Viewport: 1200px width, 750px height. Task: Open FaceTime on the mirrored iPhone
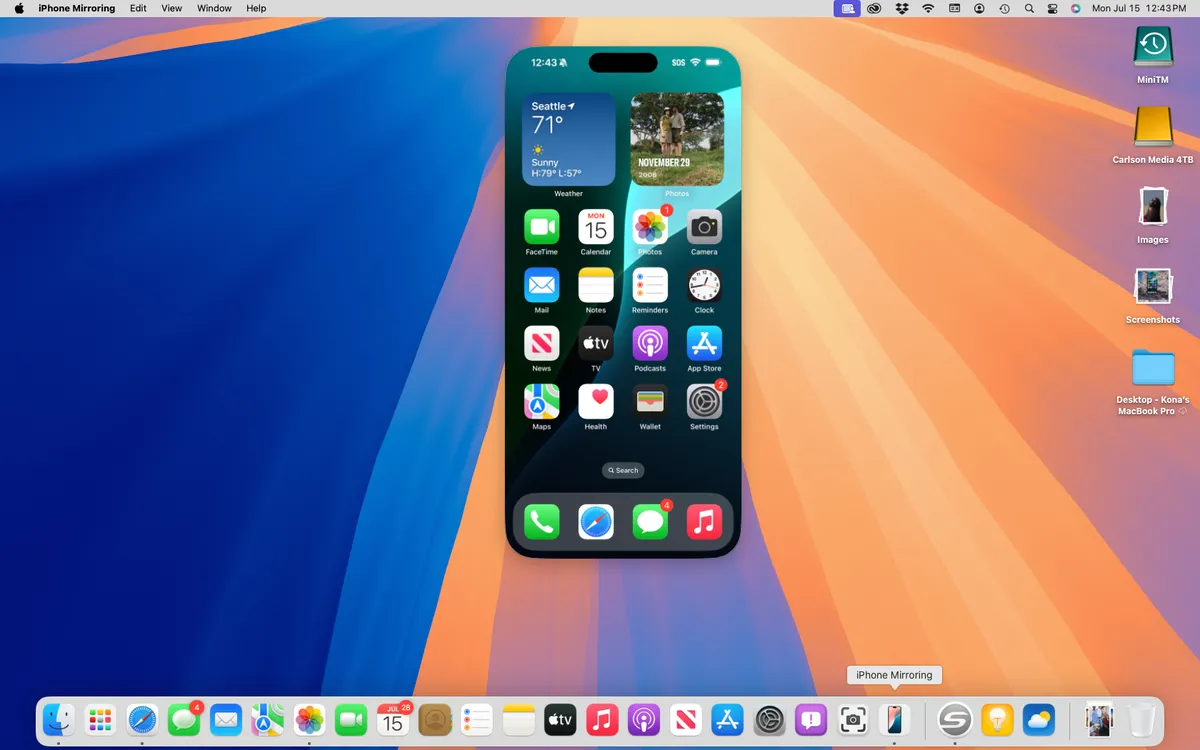[542, 227]
